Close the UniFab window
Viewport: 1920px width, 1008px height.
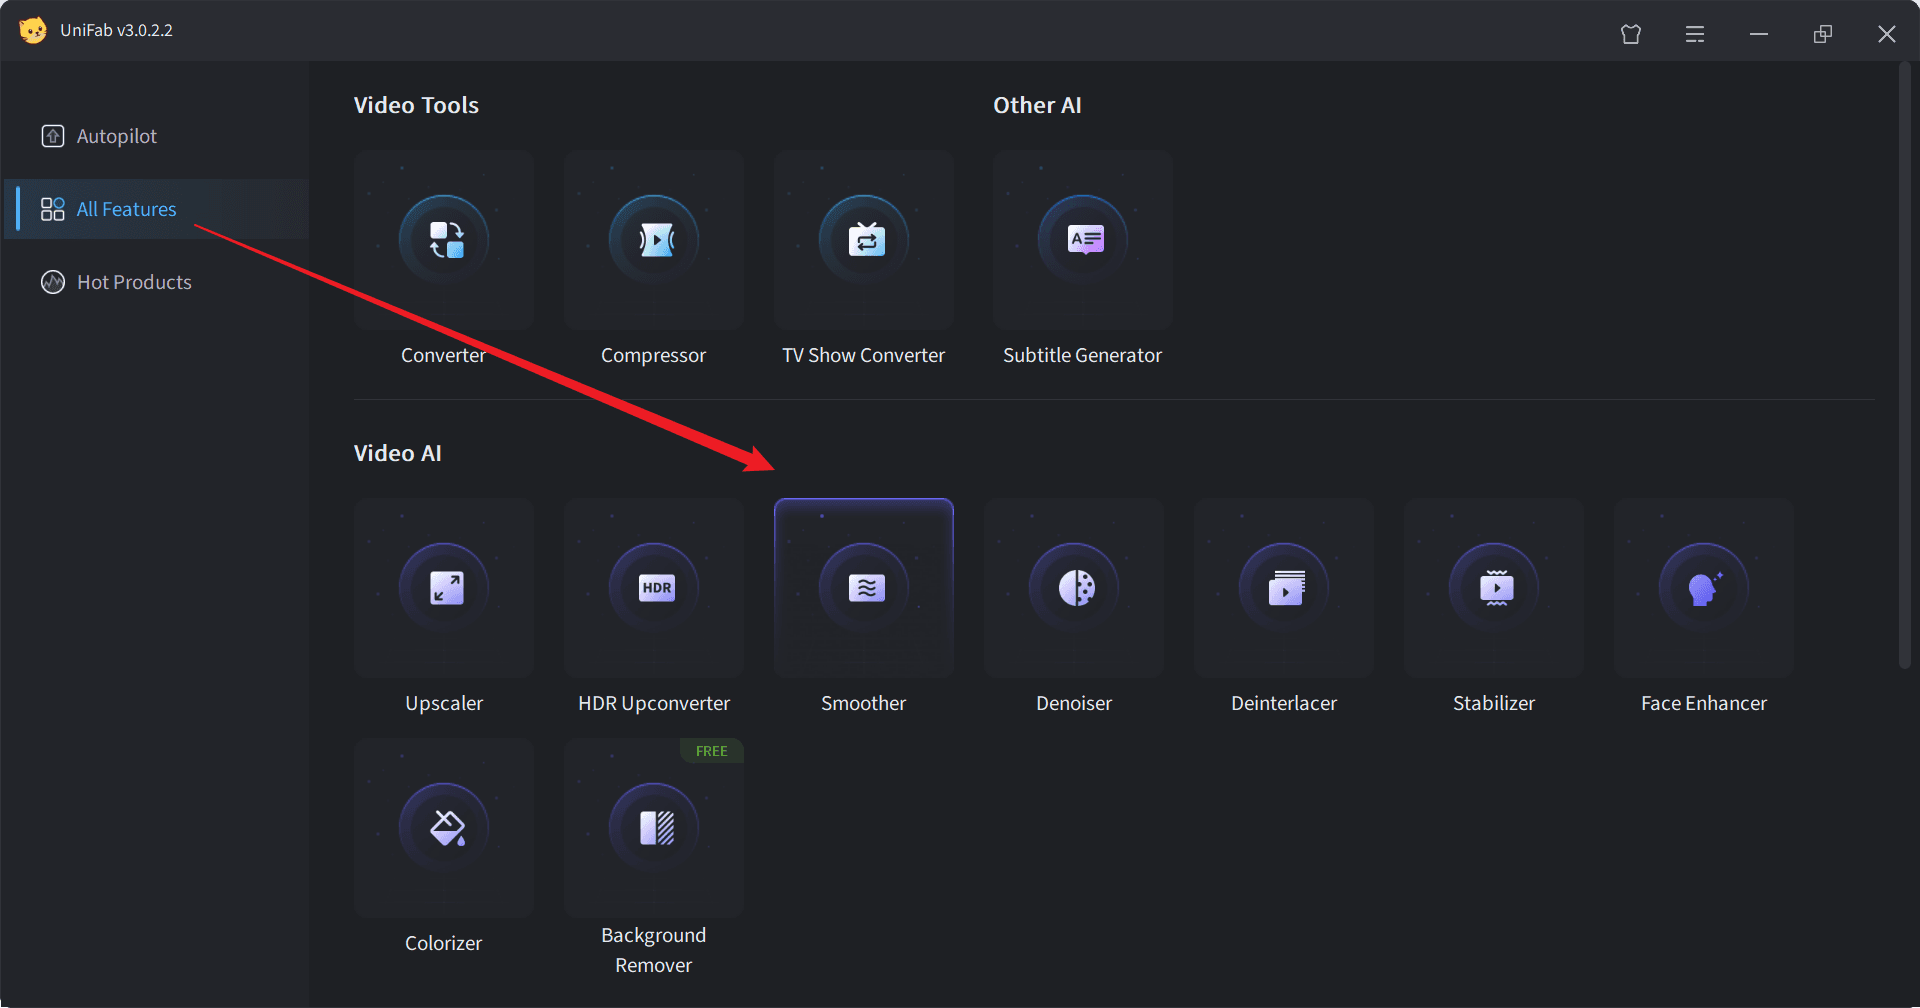(1887, 34)
